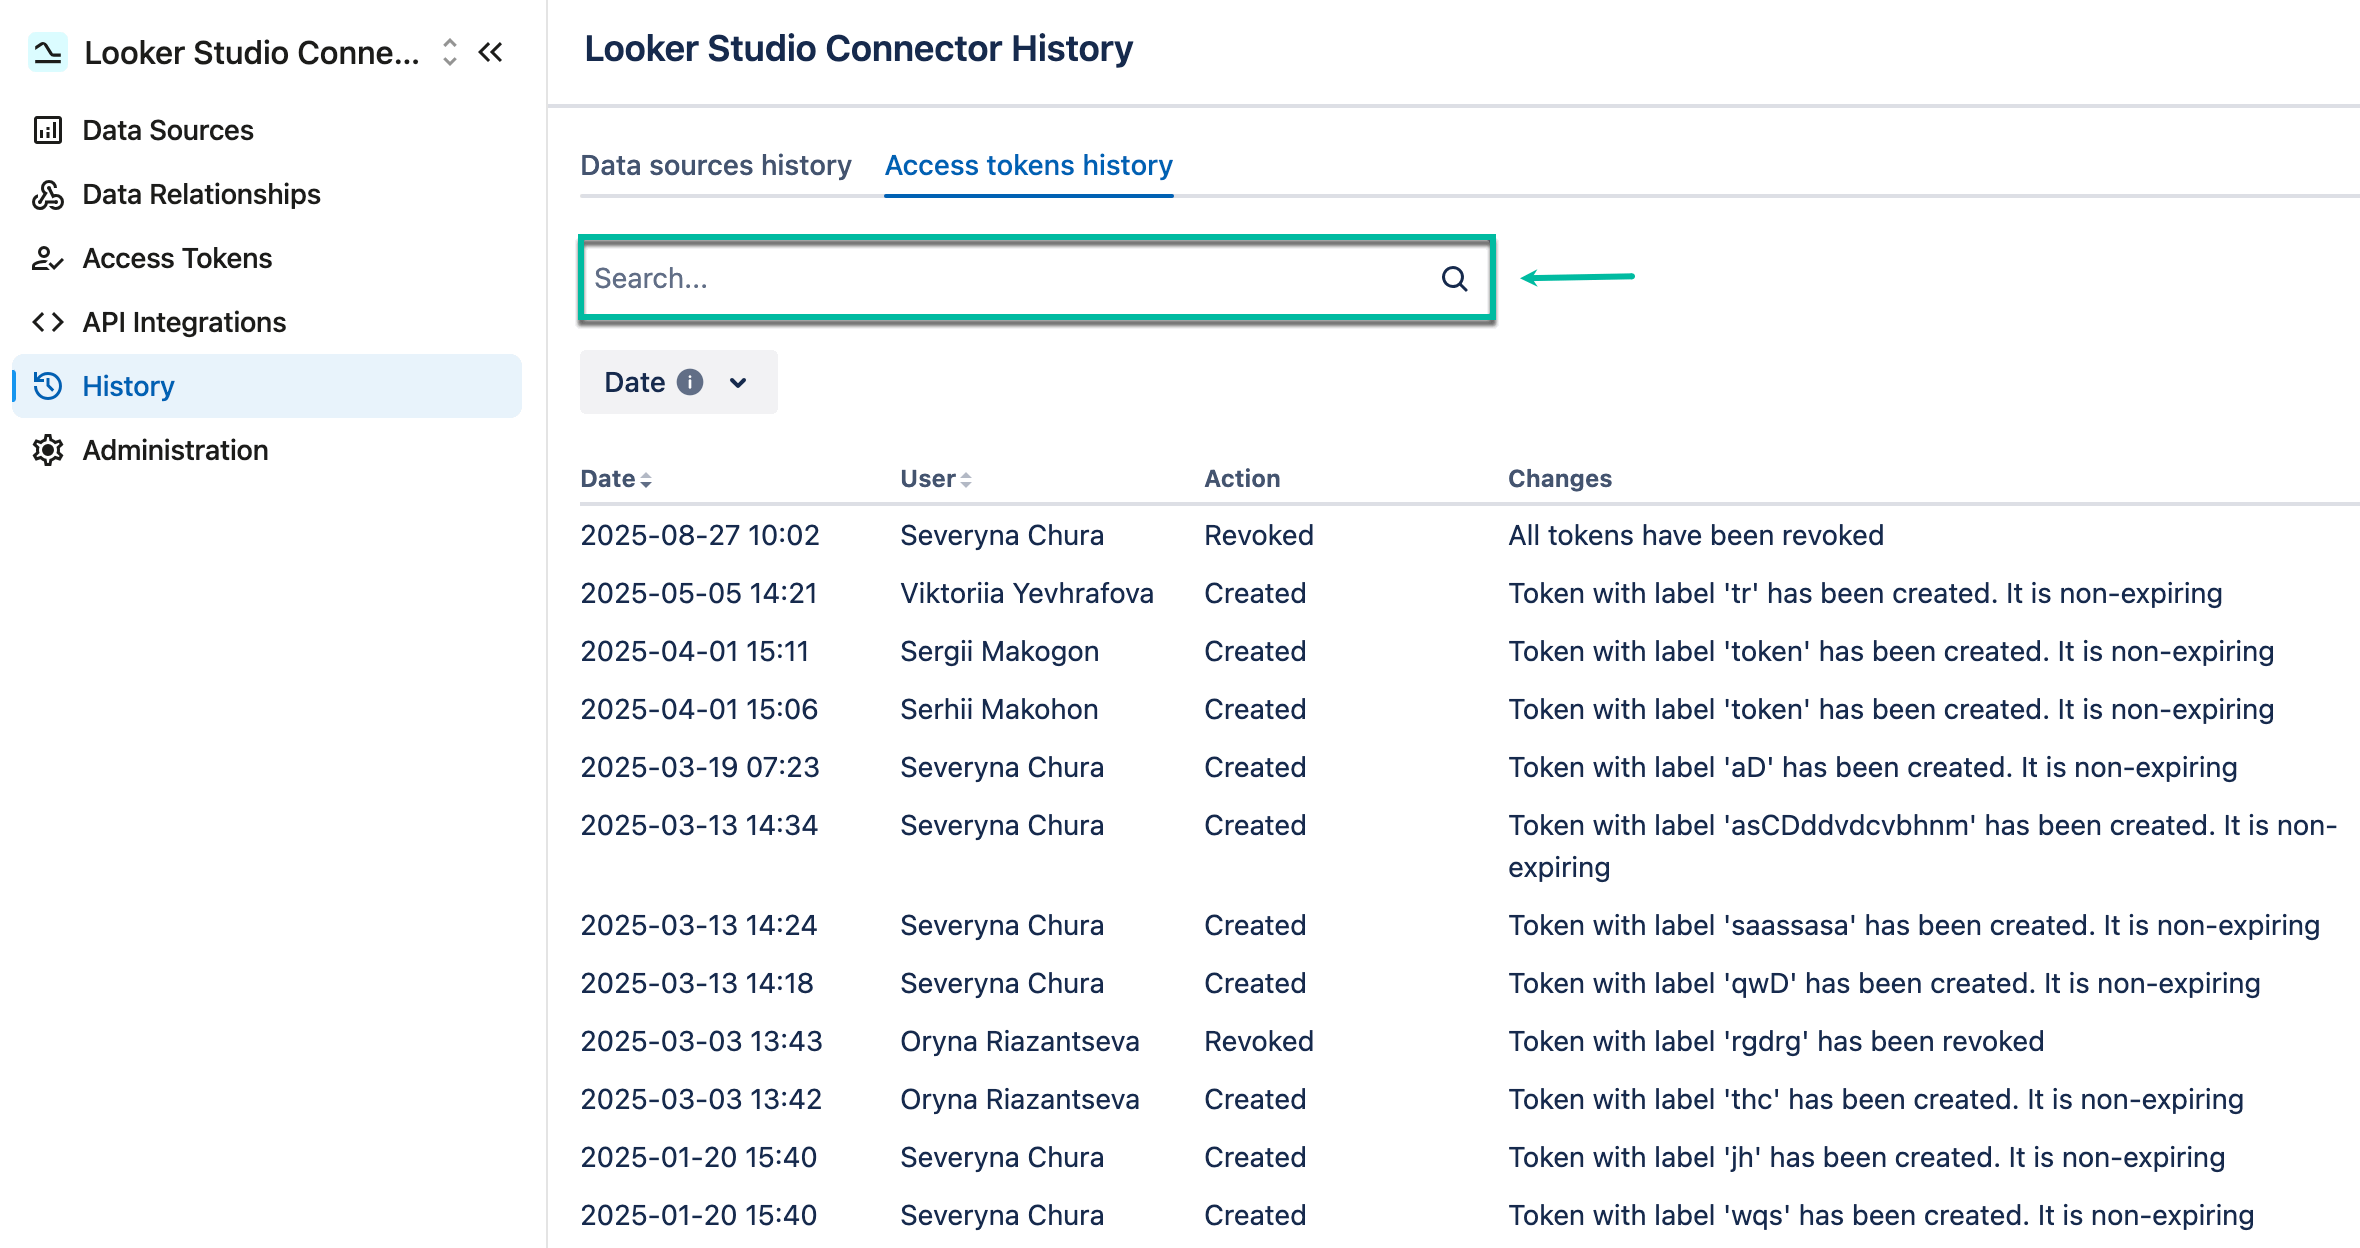Switch to the Data sources history tab
Screen dimensions: 2360x1248
(715, 165)
